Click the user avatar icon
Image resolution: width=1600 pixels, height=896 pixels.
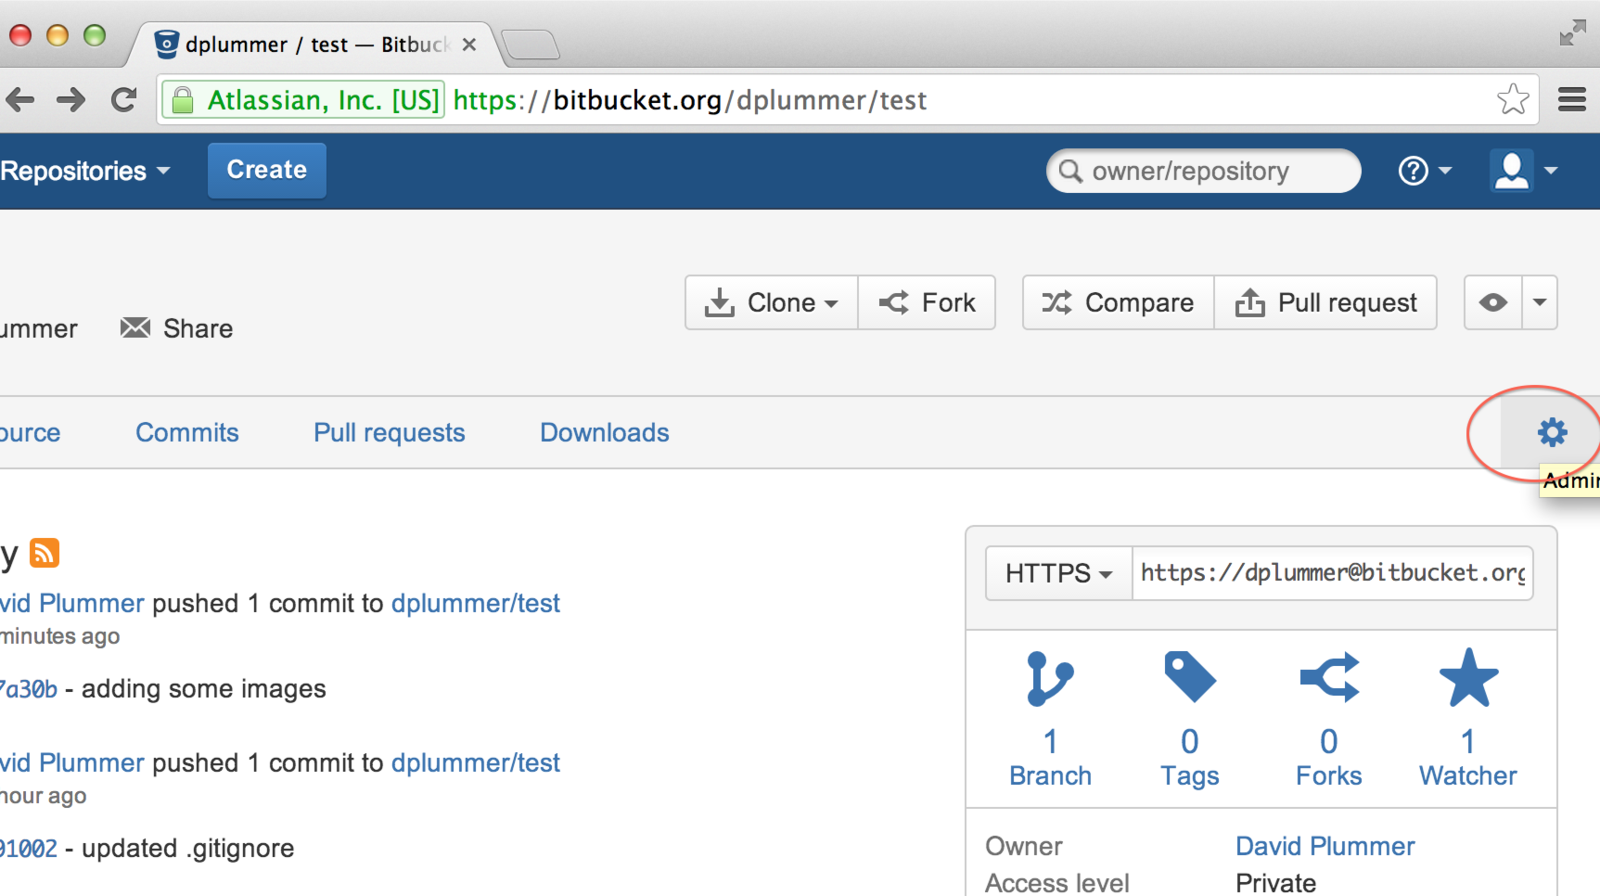click(x=1511, y=170)
